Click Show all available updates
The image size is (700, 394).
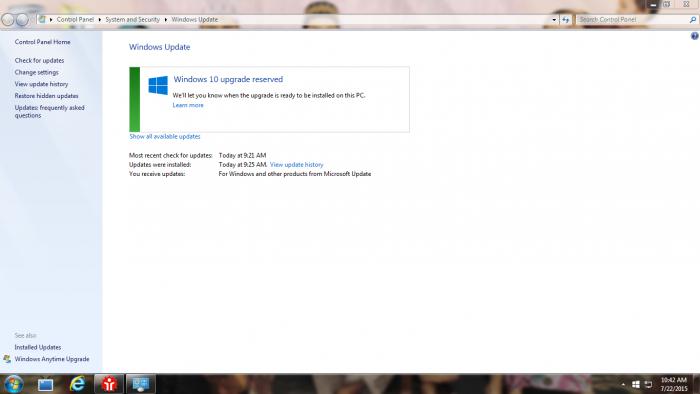point(165,137)
